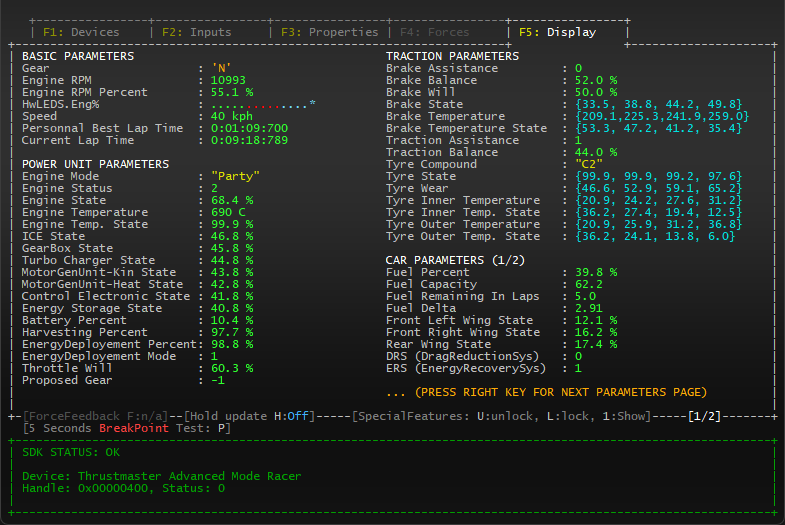Select Tyre Compound value "C2"
785x525 pixels.
[x=589, y=164]
